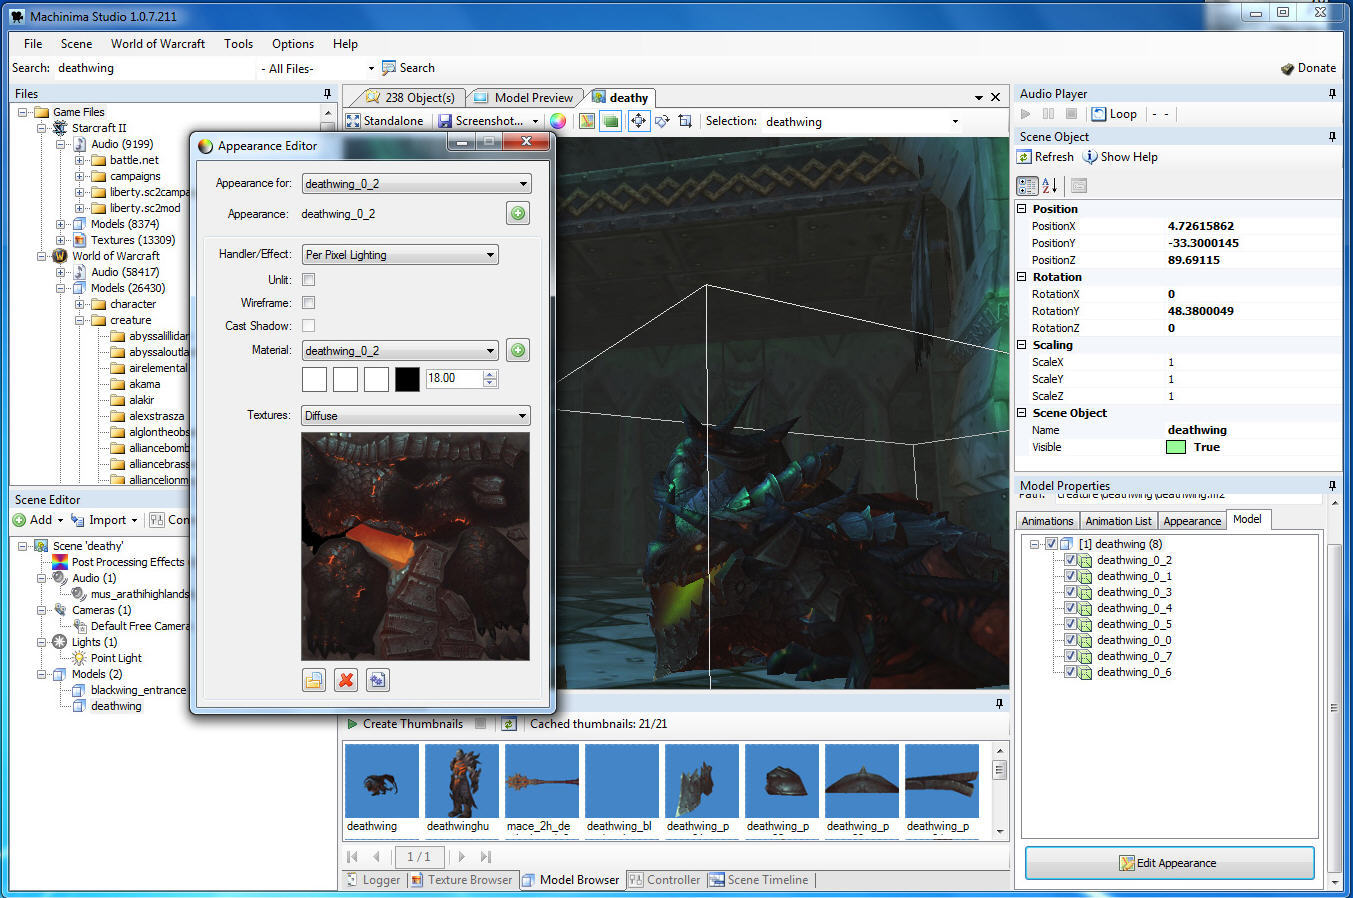Screen dimensions: 1353x898
Task: Click the refresh thumbnails icon
Action: 509,724
